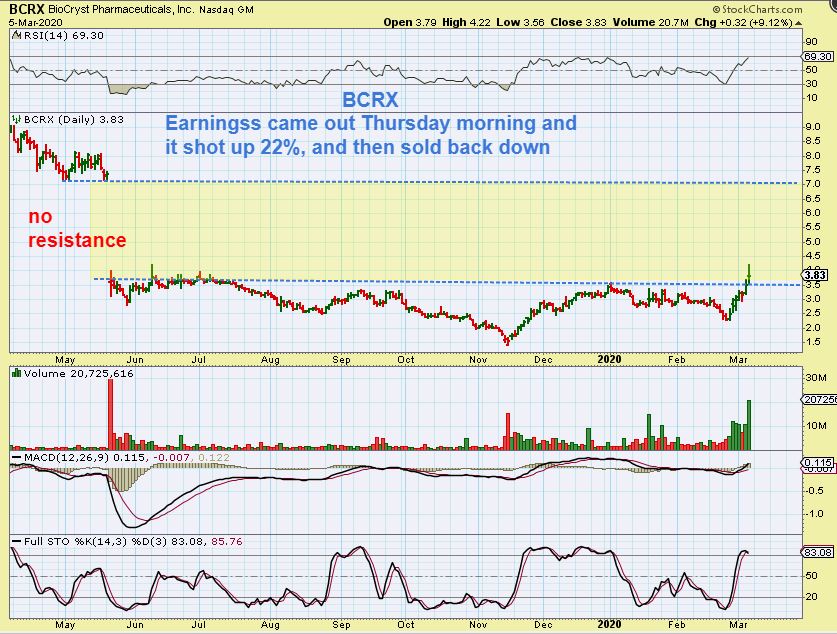This screenshot has height=634, width=837.
Task: Click the 5-Mar-2020 date label
Action: [36, 22]
